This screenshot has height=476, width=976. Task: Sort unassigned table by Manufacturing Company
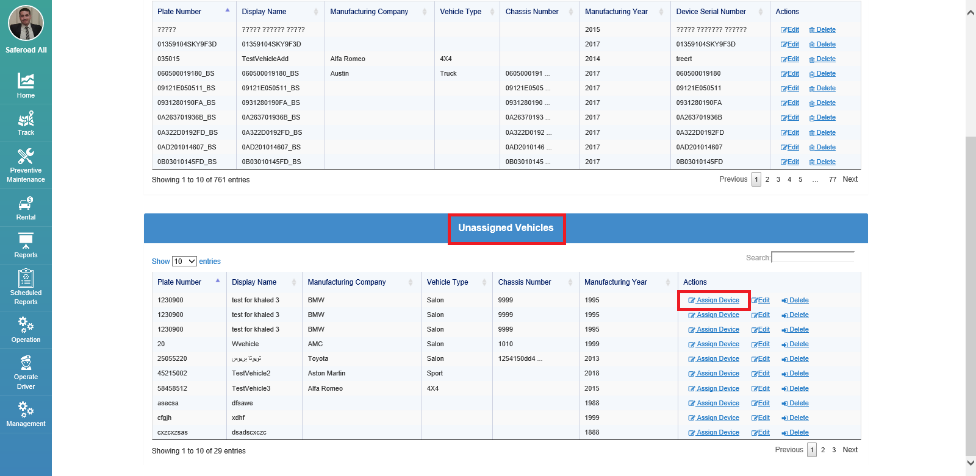point(361,282)
